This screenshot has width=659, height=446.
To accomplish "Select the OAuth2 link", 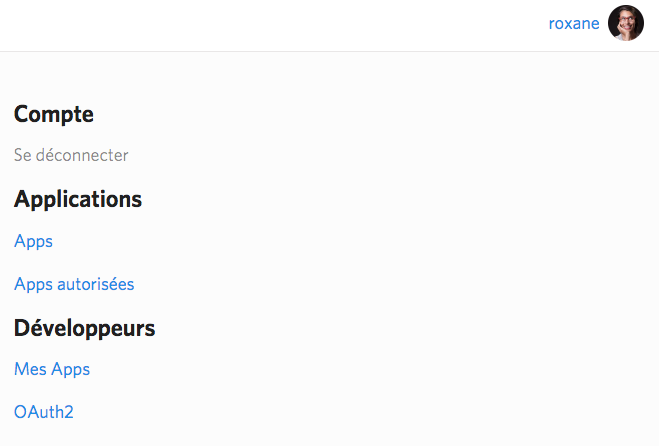I will click(x=44, y=411).
